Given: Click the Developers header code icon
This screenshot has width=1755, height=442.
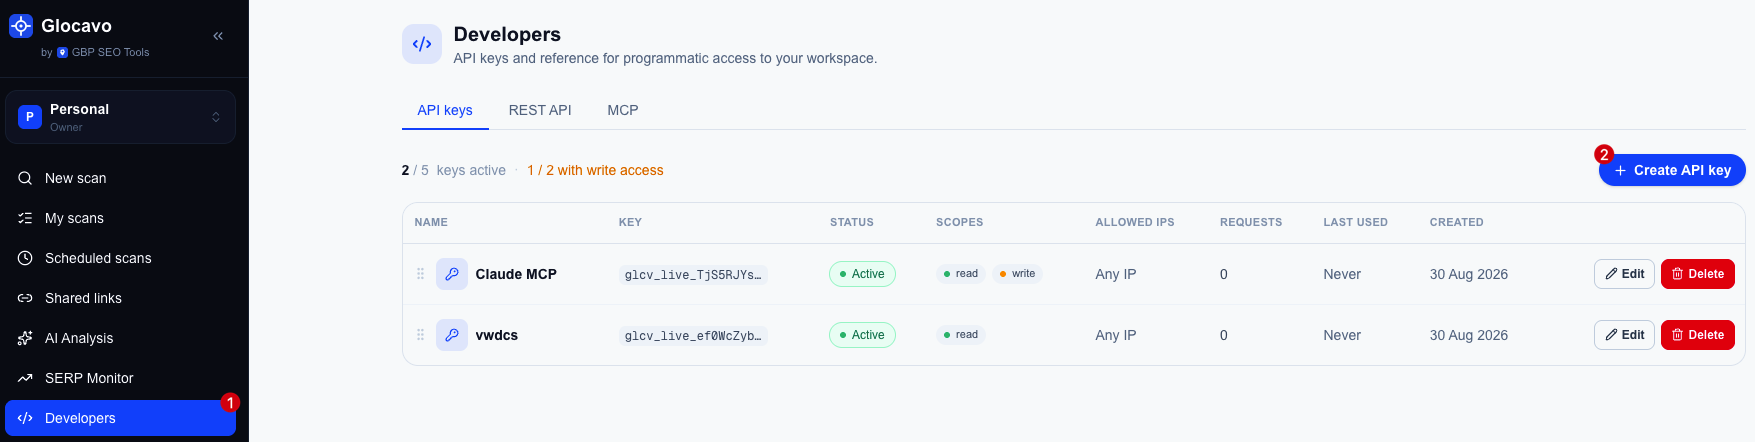Looking at the screenshot, I should [422, 44].
